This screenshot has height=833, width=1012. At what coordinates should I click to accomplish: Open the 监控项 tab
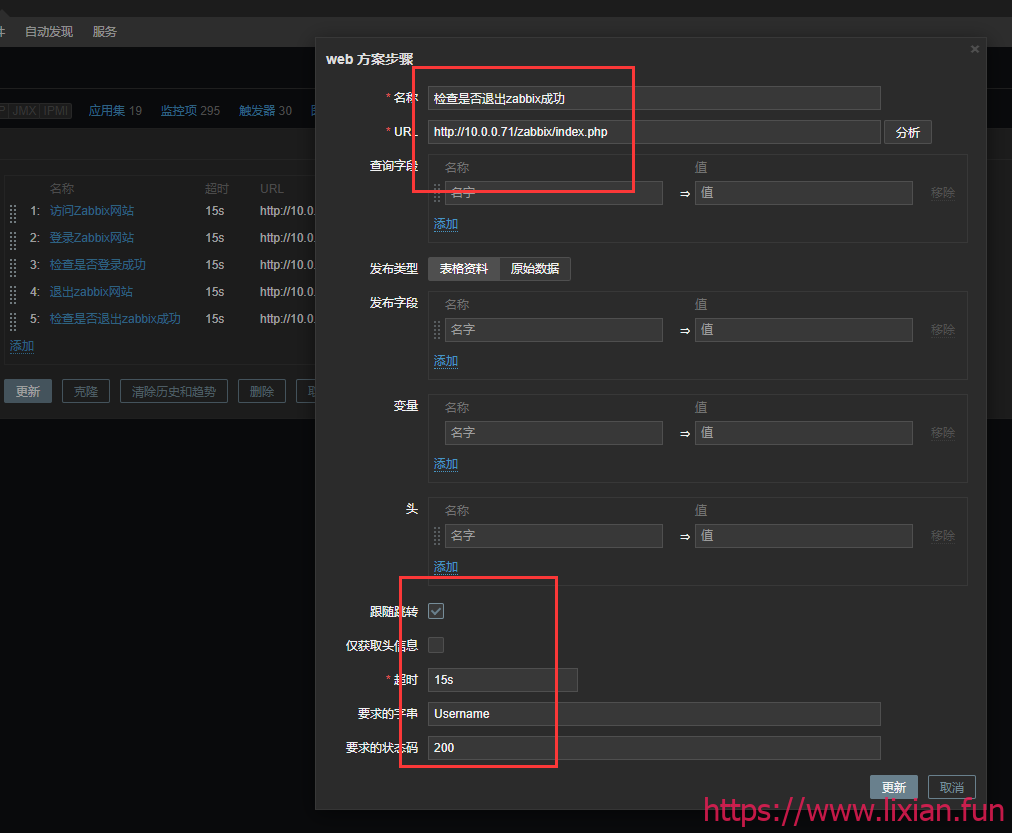[179, 110]
